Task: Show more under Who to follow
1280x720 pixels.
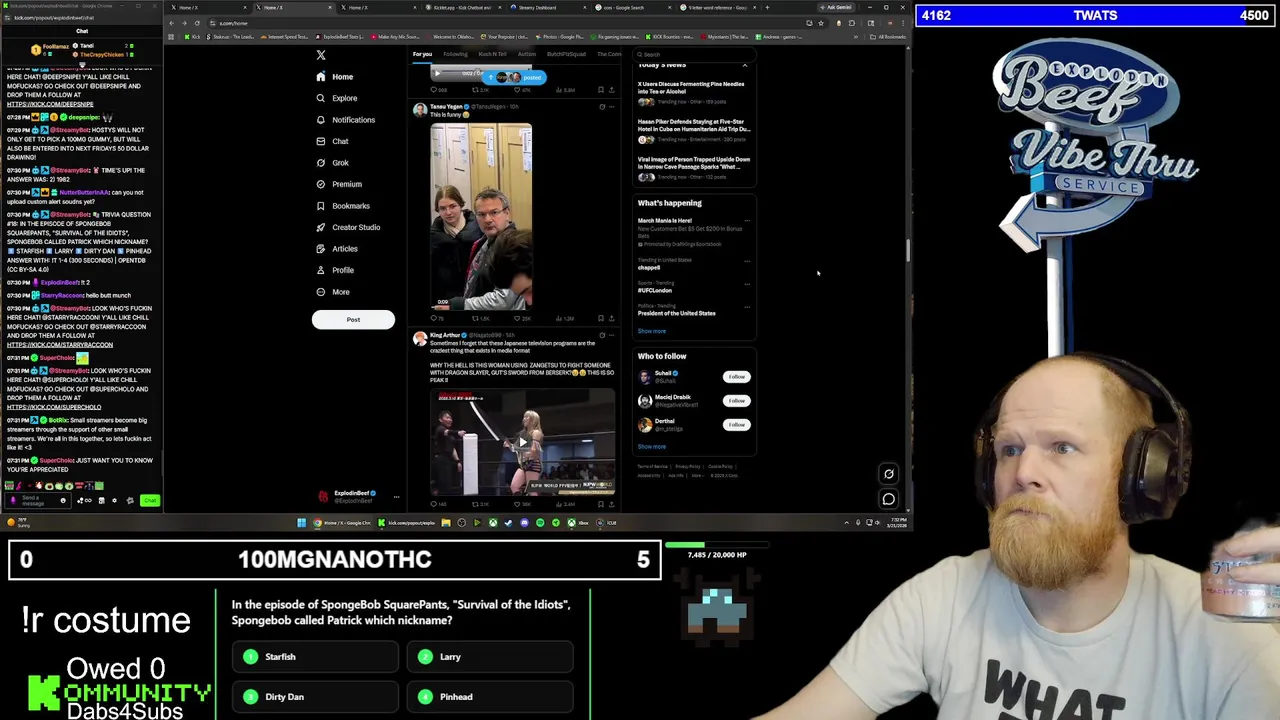Action: click(651, 447)
